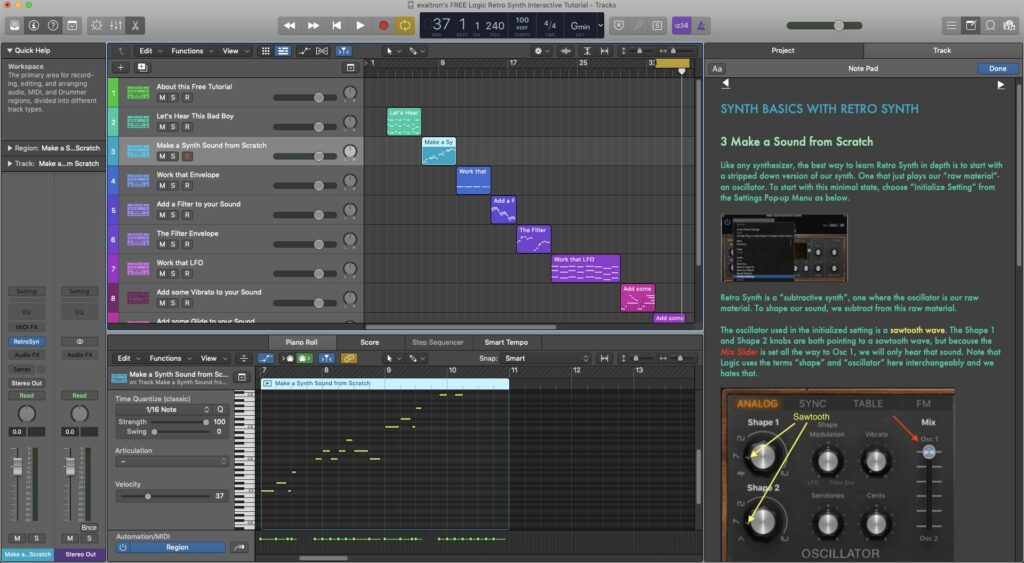The image size is (1024, 563).
Task: Adjust the Velocity slider in Piano Roll
Action: coord(163,496)
